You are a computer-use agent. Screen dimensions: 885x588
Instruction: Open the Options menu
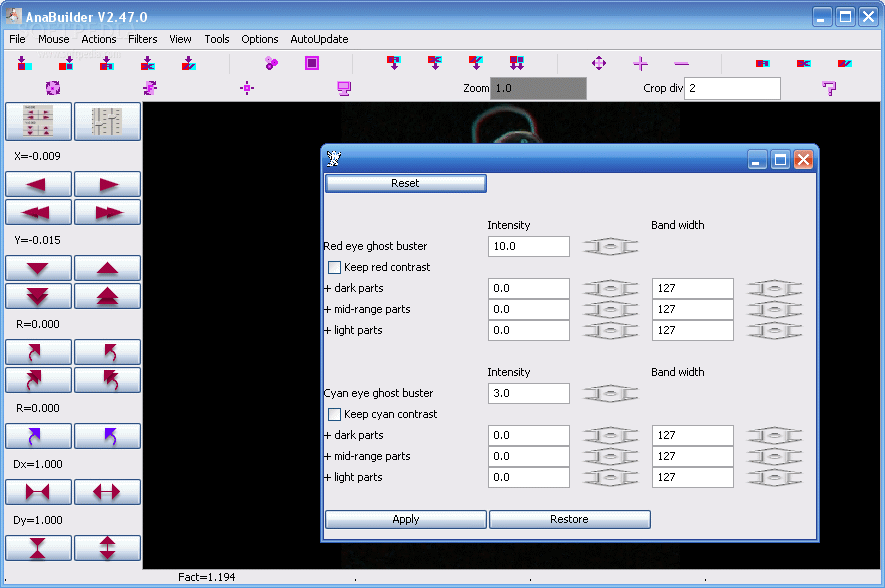pos(260,39)
